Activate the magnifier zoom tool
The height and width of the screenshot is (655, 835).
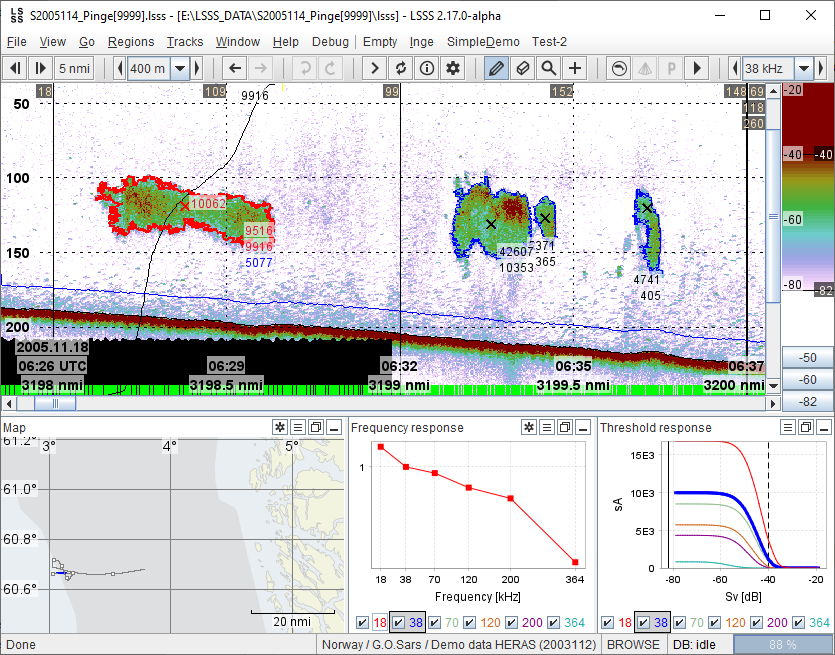[x=548, y=68]
